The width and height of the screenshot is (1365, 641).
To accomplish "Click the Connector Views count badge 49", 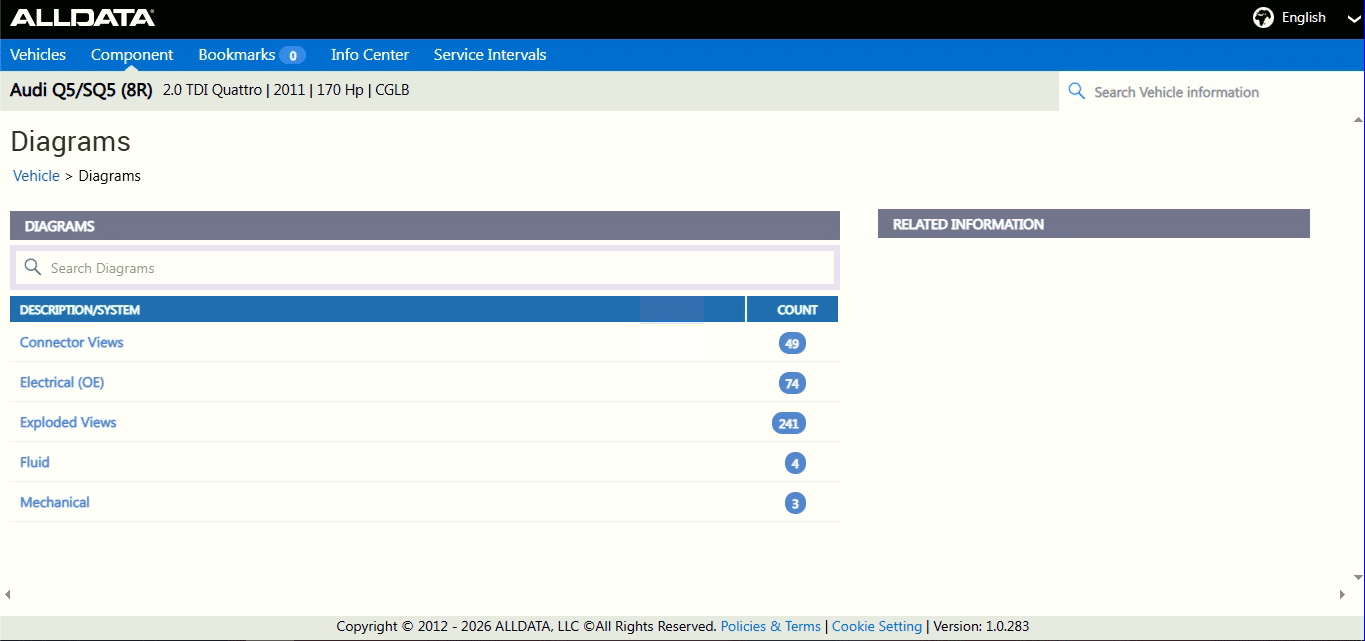I will [792, 343].
